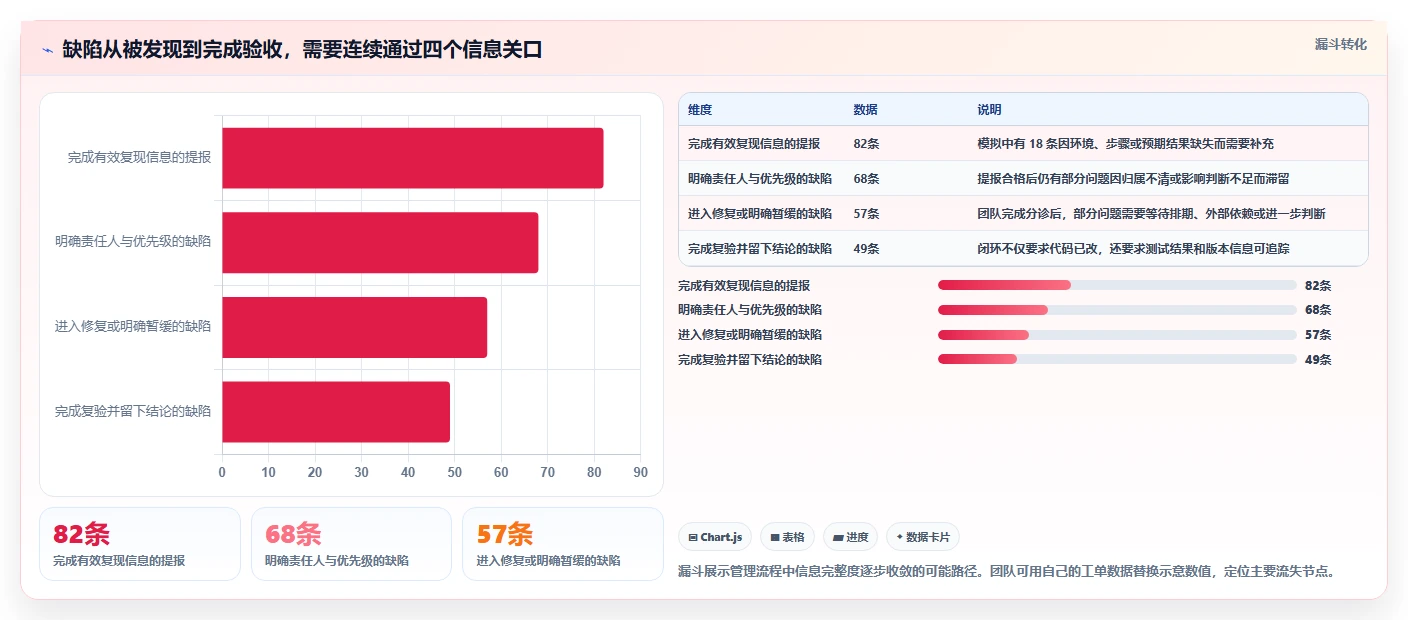Viewport: 1408px width, 620px height.
Task: Click the 说明 column header
Action: tap(989, 110)
